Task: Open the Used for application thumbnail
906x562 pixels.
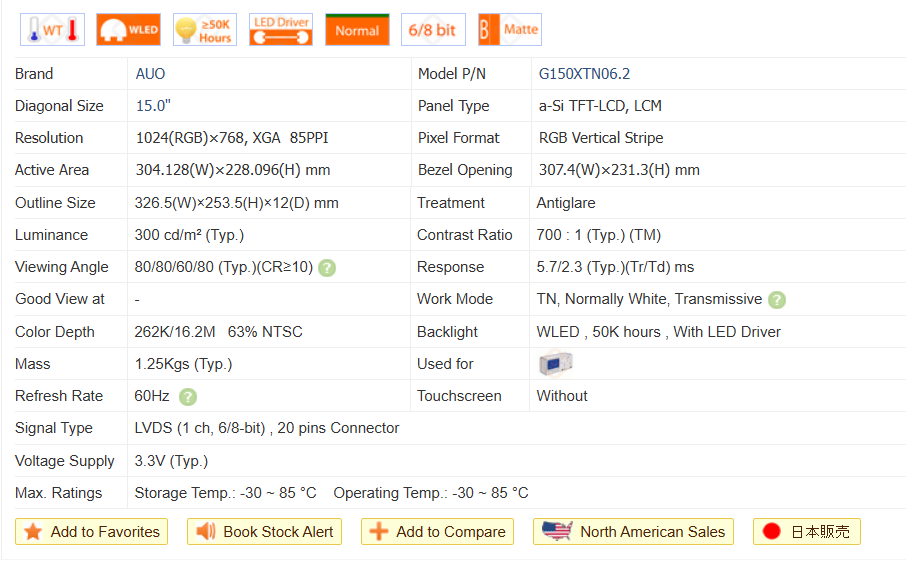Action: (x=555, y=364)
